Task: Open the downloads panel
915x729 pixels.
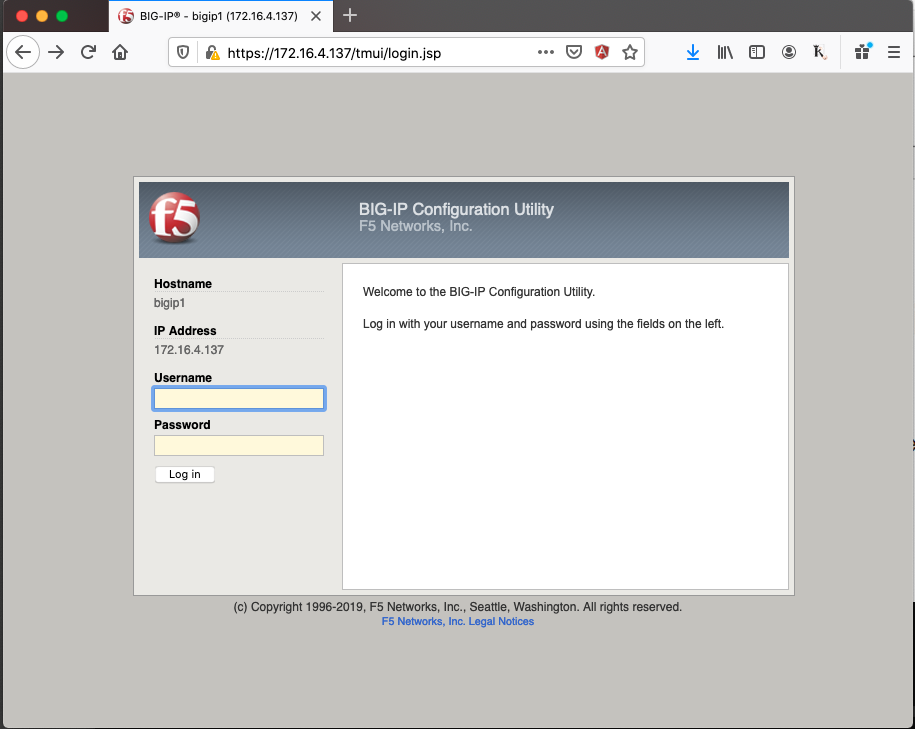Action: point(693,53)
